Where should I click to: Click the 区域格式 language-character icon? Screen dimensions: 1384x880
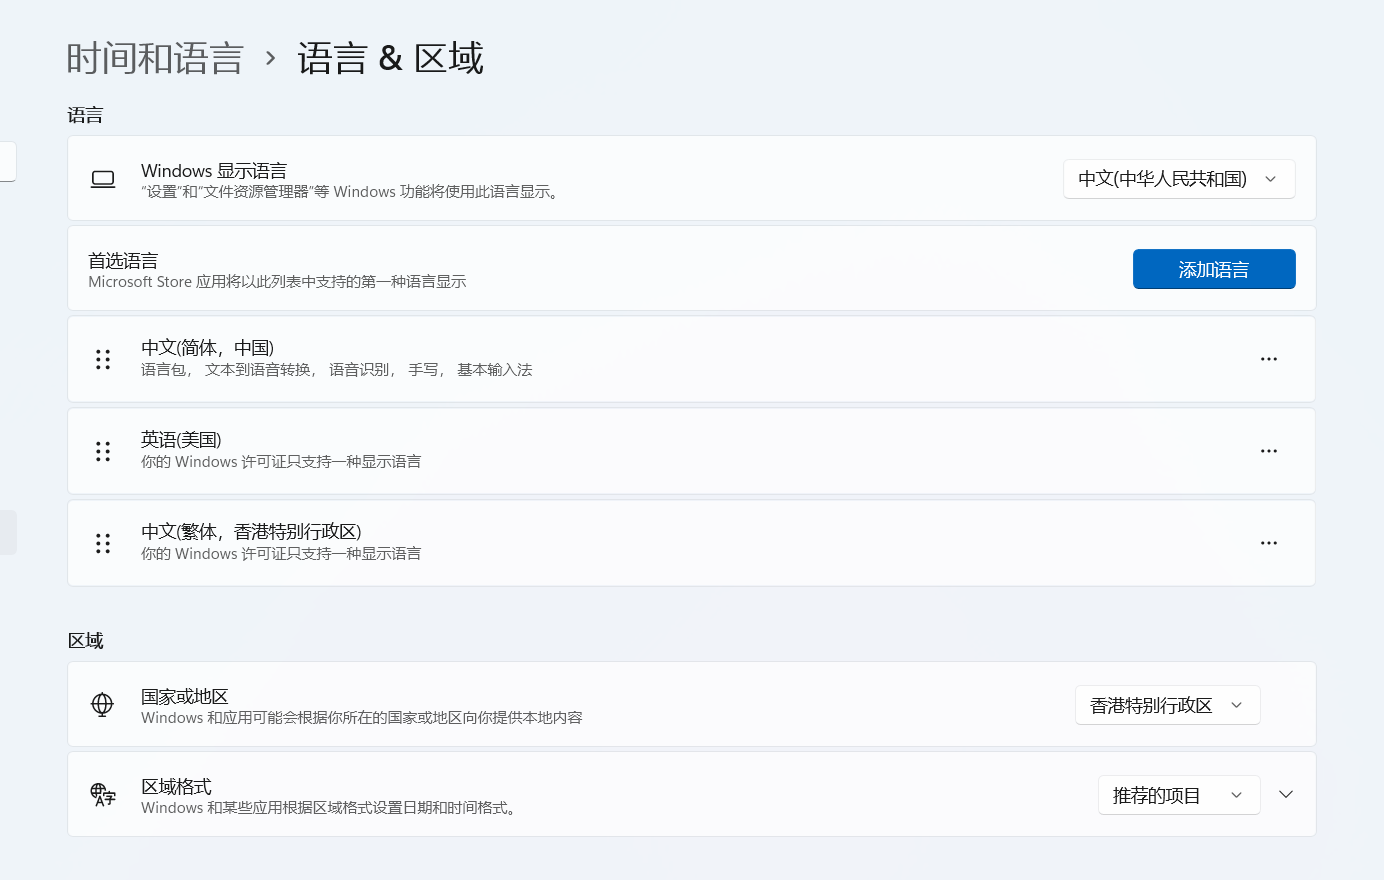(103, 794)
